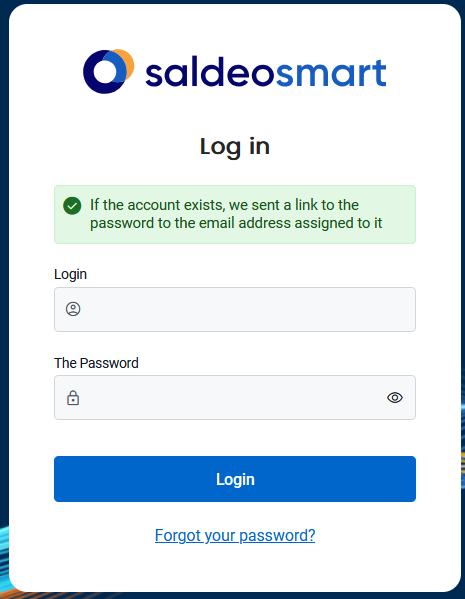This screenshot has width=465, height=599.
Task: Click the green checkmark success icon
Action: (72, 206)
